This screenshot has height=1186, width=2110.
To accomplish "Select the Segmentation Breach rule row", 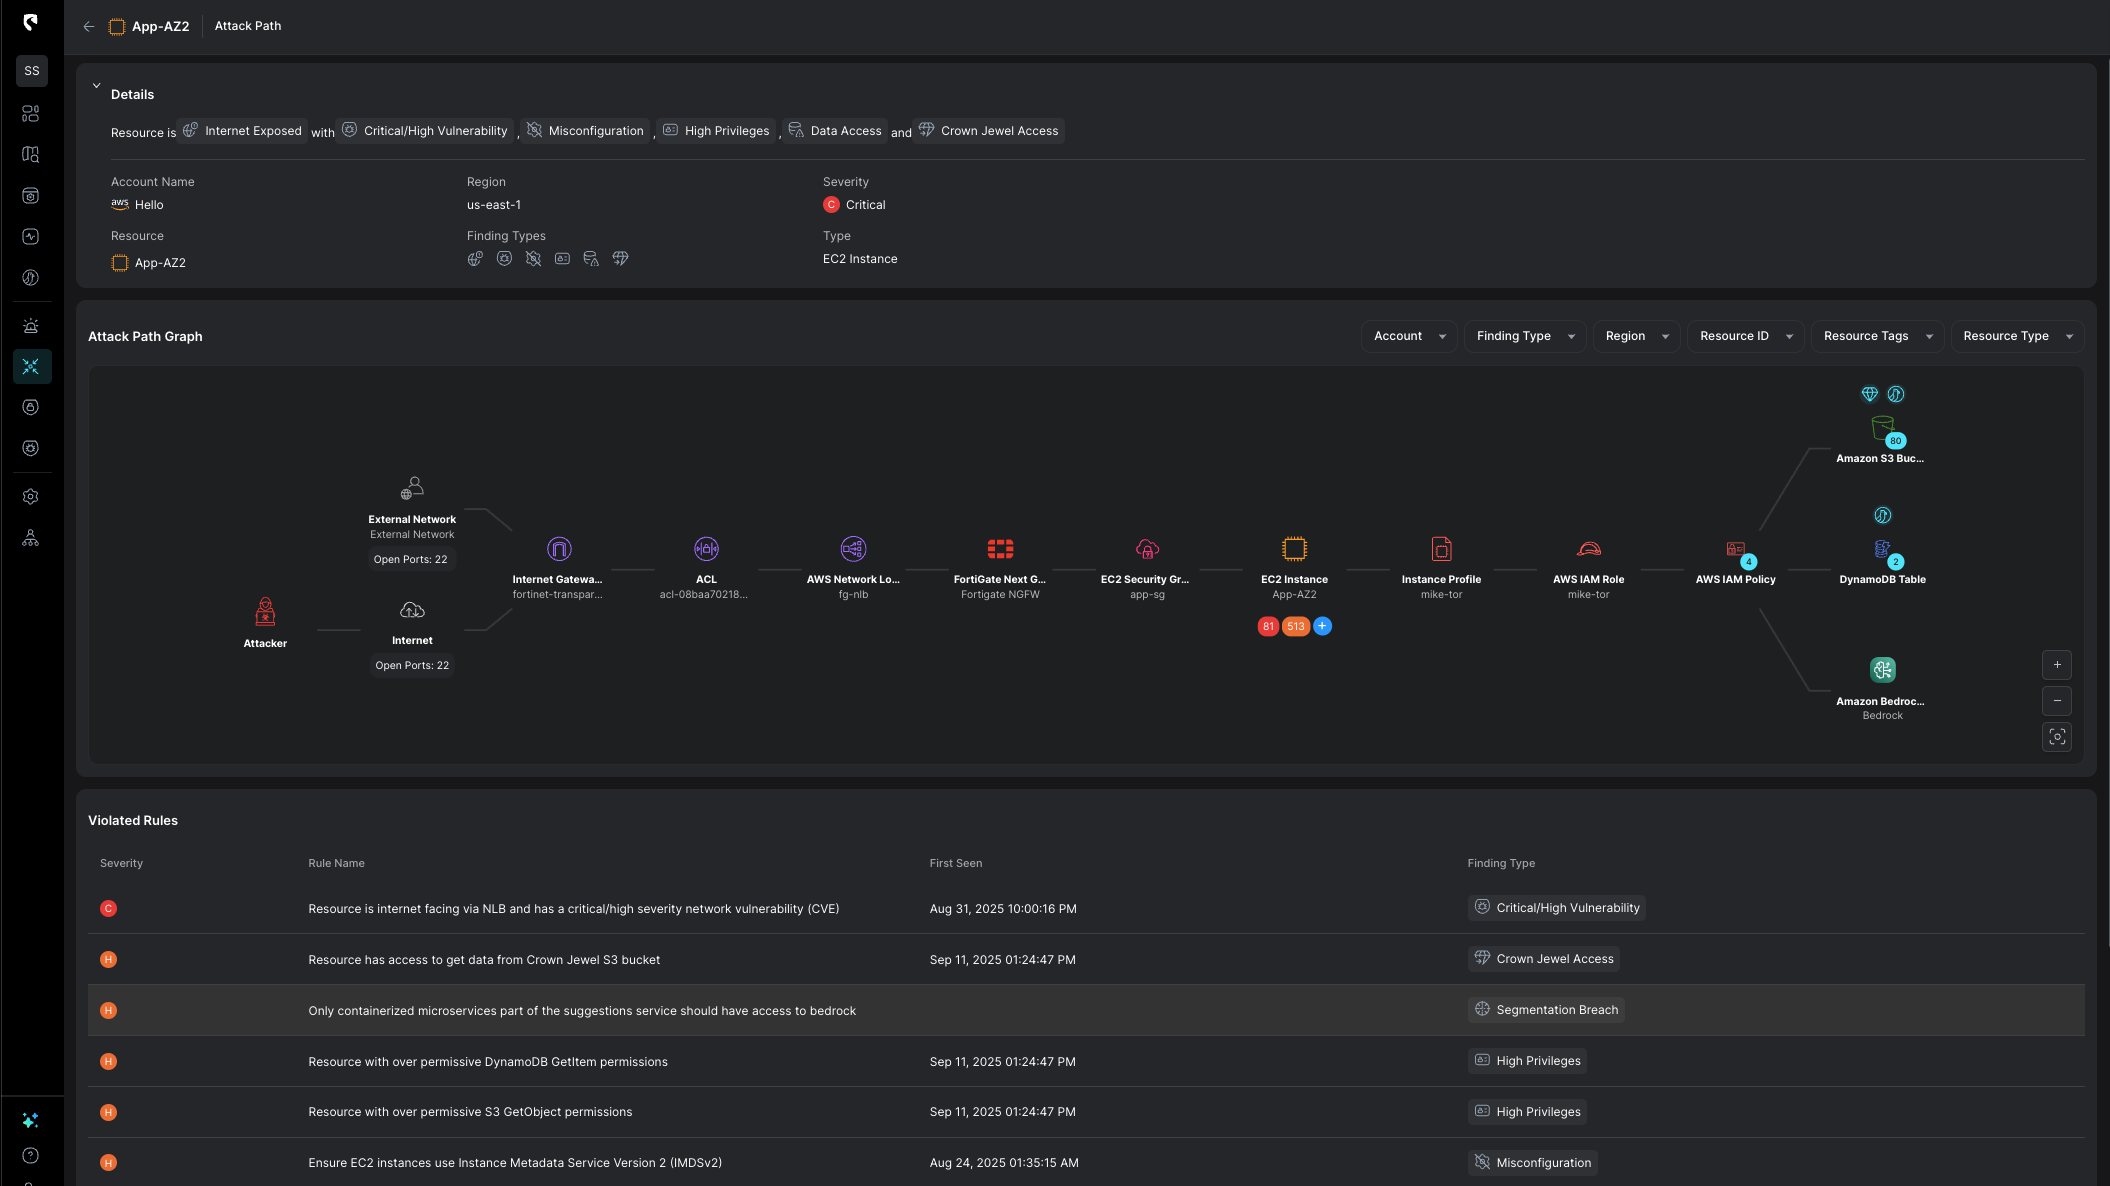I will pyautogui.click(x=582, y=1011).
